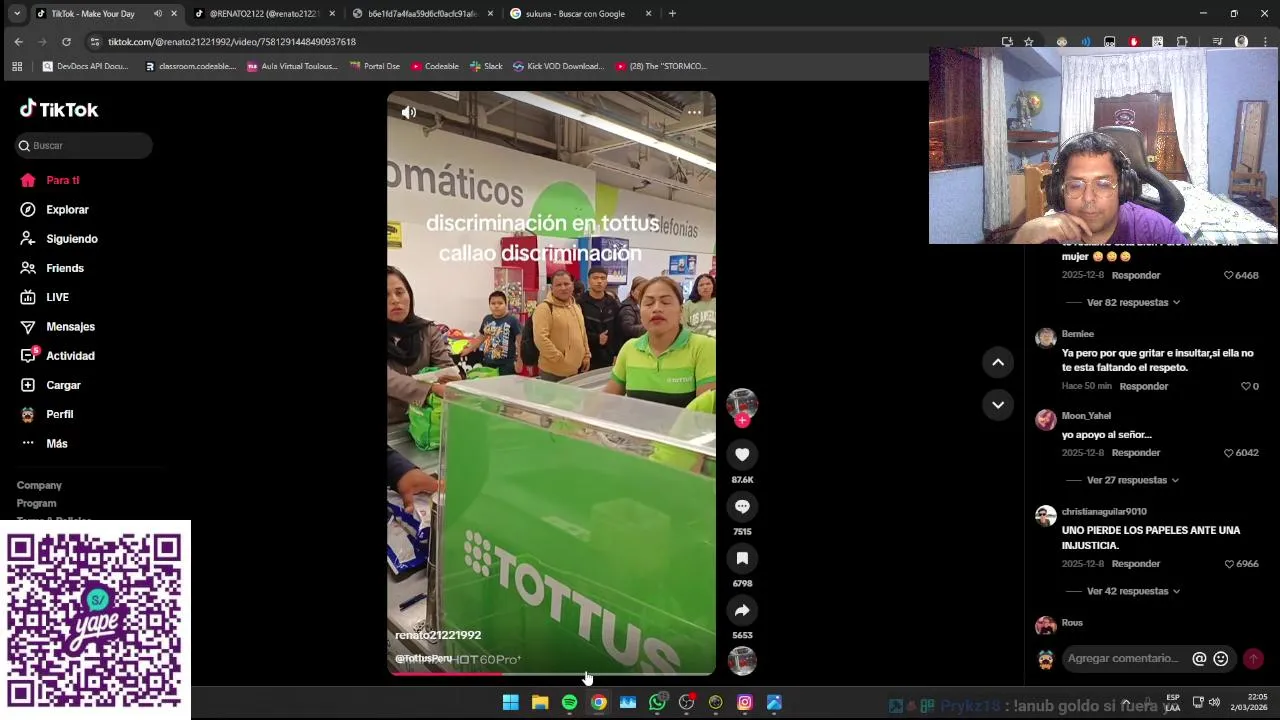Reply to christianaguilar9010's comment
The height and width of the screenshot is (720, 1280).
click(x=1136, y=564)
